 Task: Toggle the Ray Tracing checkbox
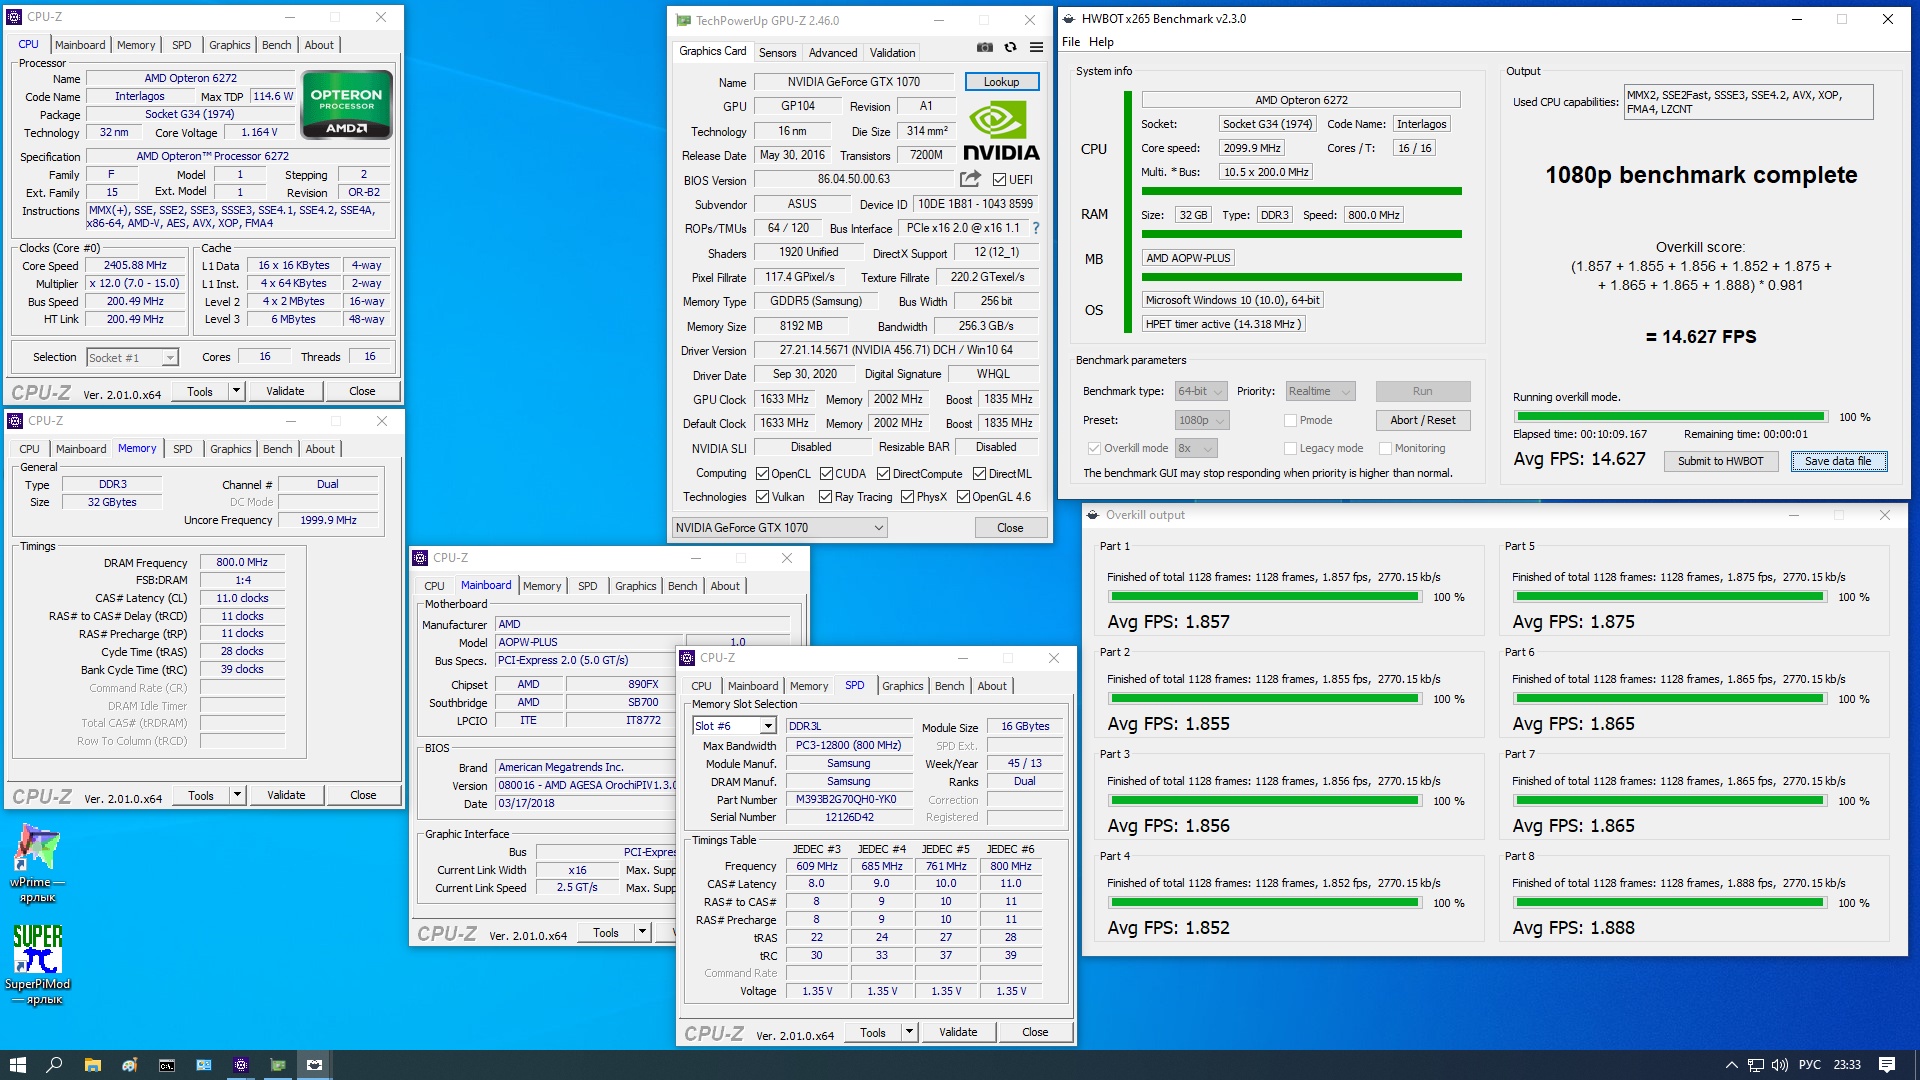[x=825, y=497]
